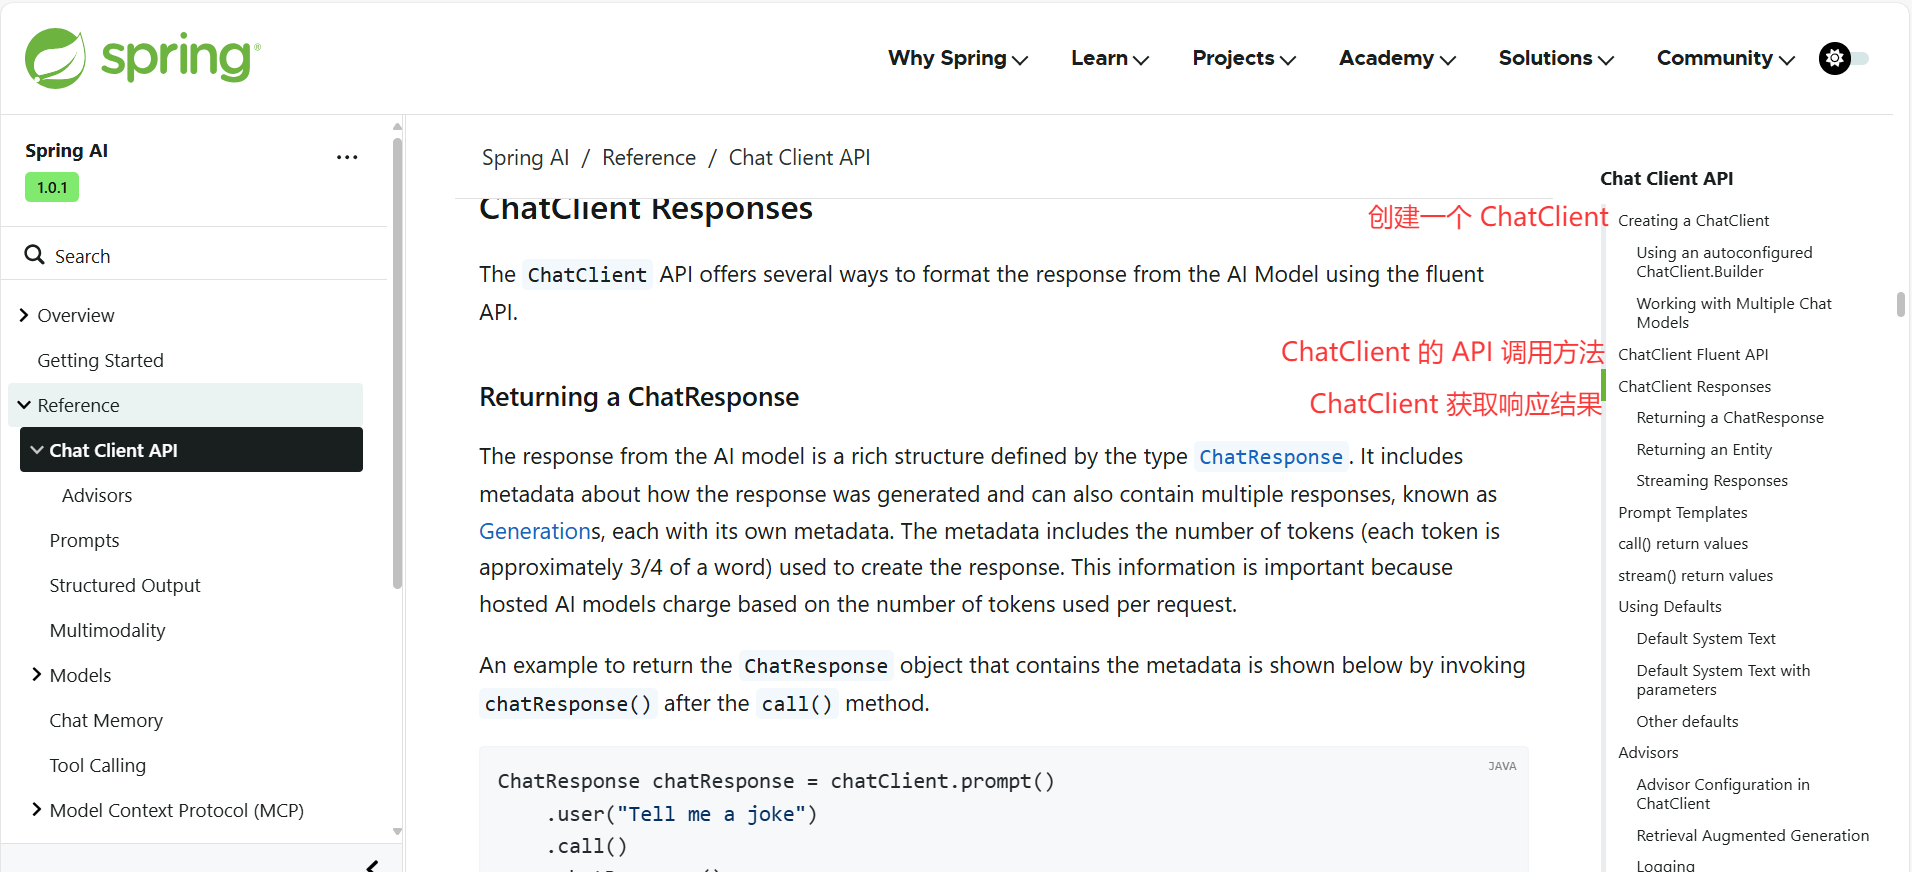Click the Reference breadcrumb link
Viewport: 1912px width, 872px height.
(x=649, y=157)
